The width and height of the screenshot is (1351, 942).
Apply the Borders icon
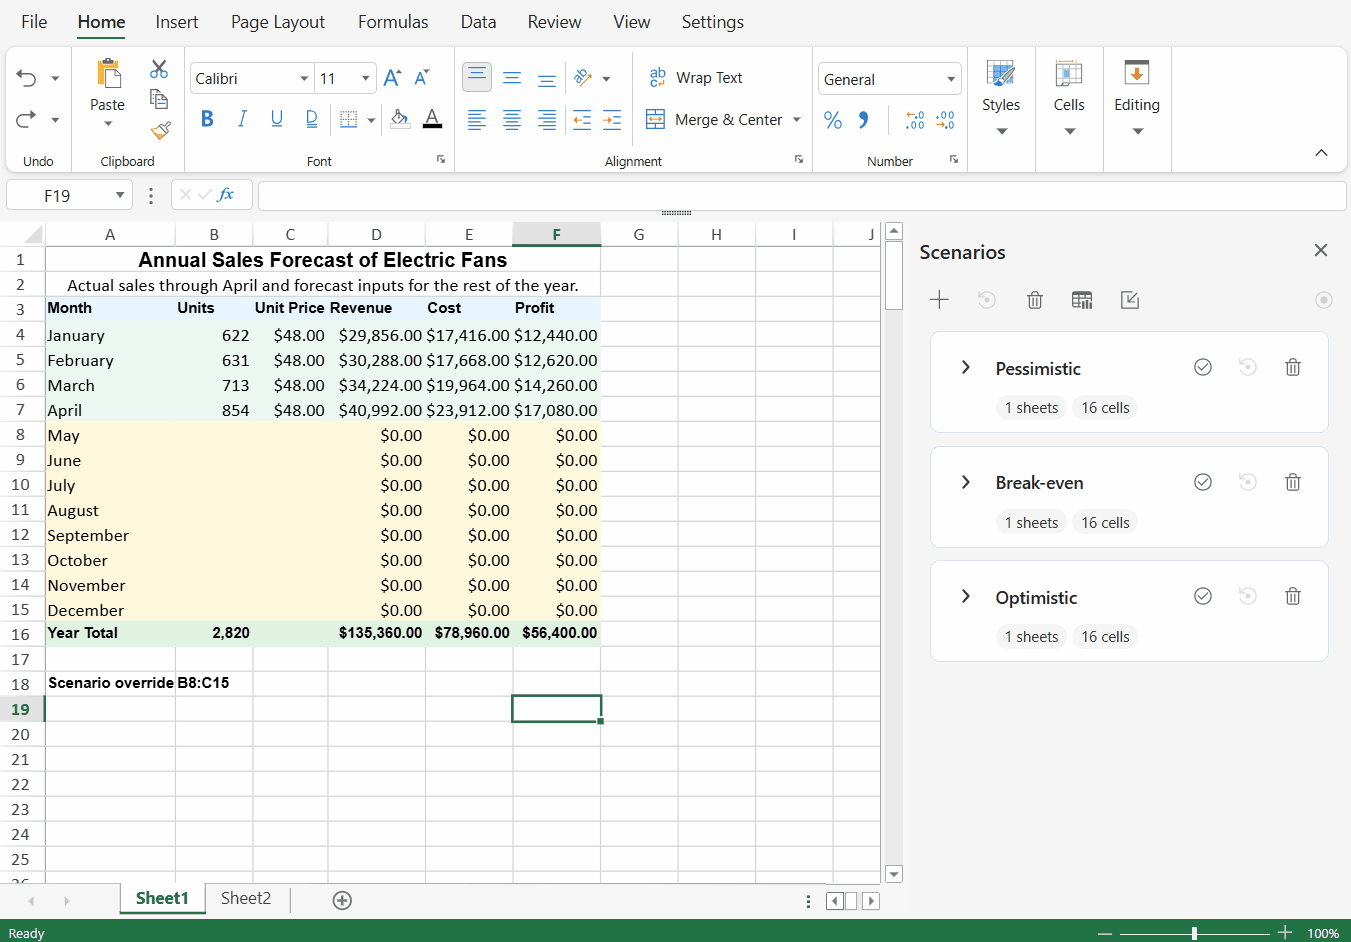348,120
